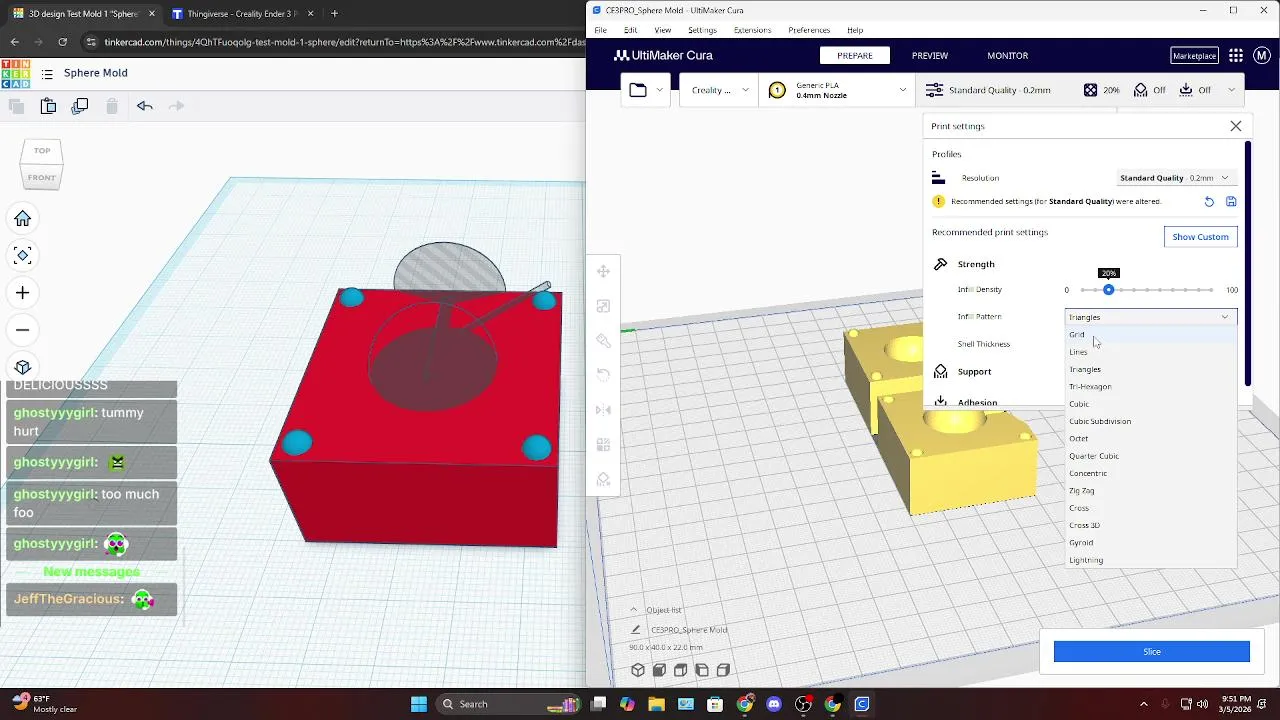The height and width of the screenshot is (720, 1280).
Task: Click the pencil rename icon for CE3PRO_Sphere Mold
Action: tap(635, 630)
